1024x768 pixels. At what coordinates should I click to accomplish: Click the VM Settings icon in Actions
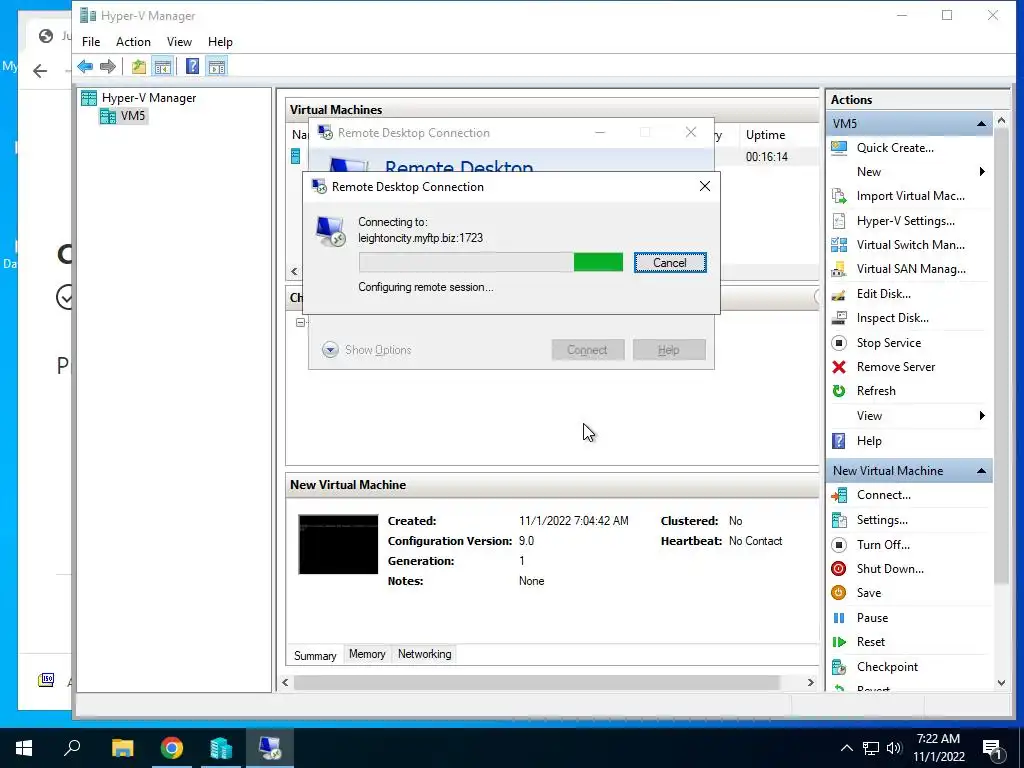click(839, 520)
